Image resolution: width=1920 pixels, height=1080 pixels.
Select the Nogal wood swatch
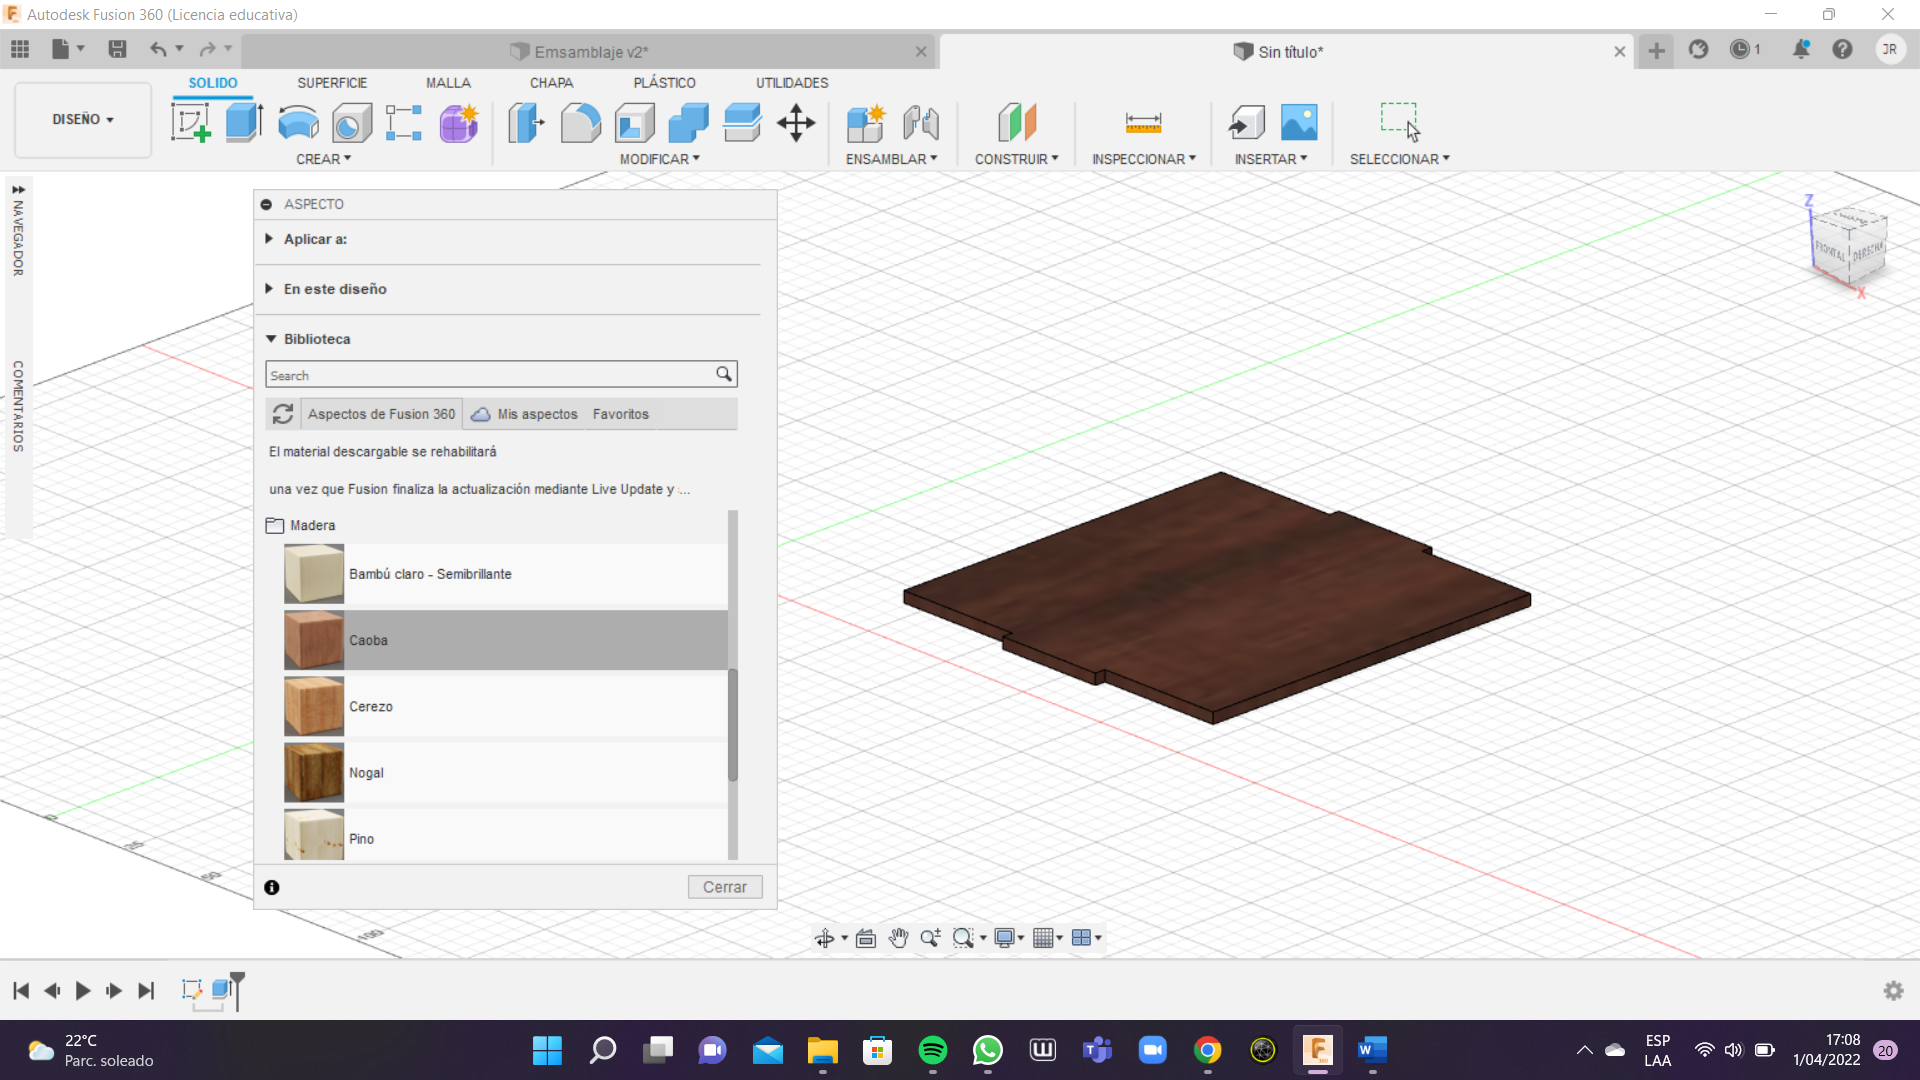314,772
